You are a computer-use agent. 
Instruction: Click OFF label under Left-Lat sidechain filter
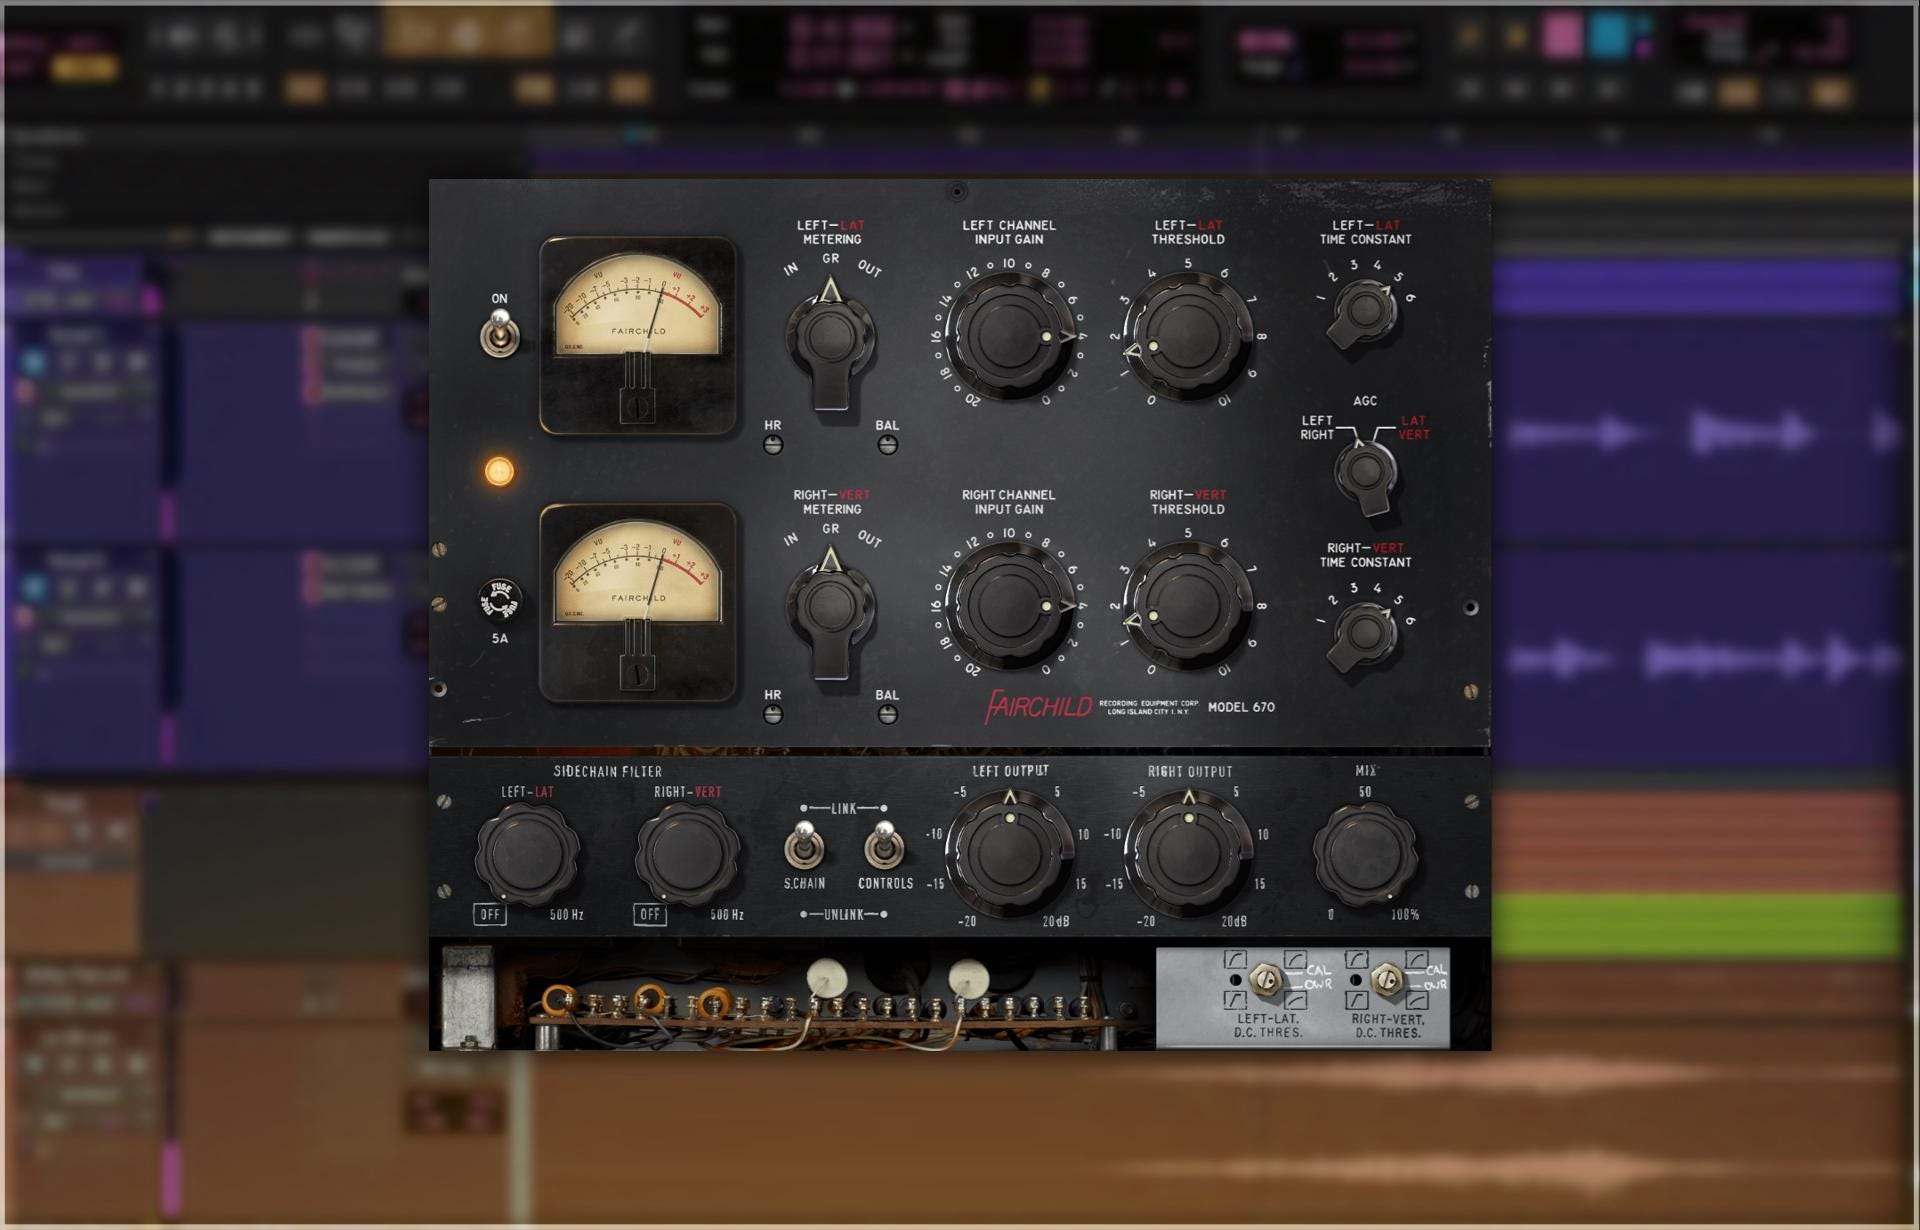pyautogui.click(x=490, y=914)
